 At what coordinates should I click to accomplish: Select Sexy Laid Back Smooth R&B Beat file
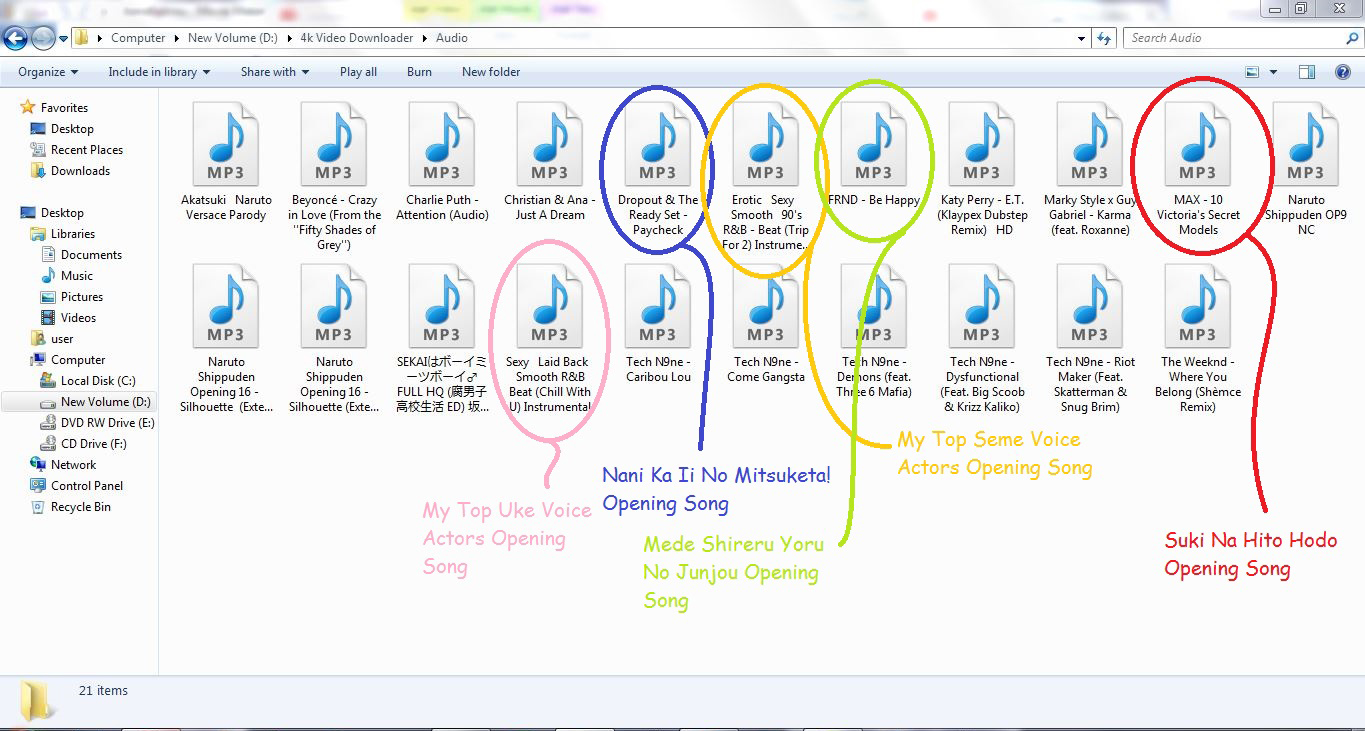(x=550, y=340)
